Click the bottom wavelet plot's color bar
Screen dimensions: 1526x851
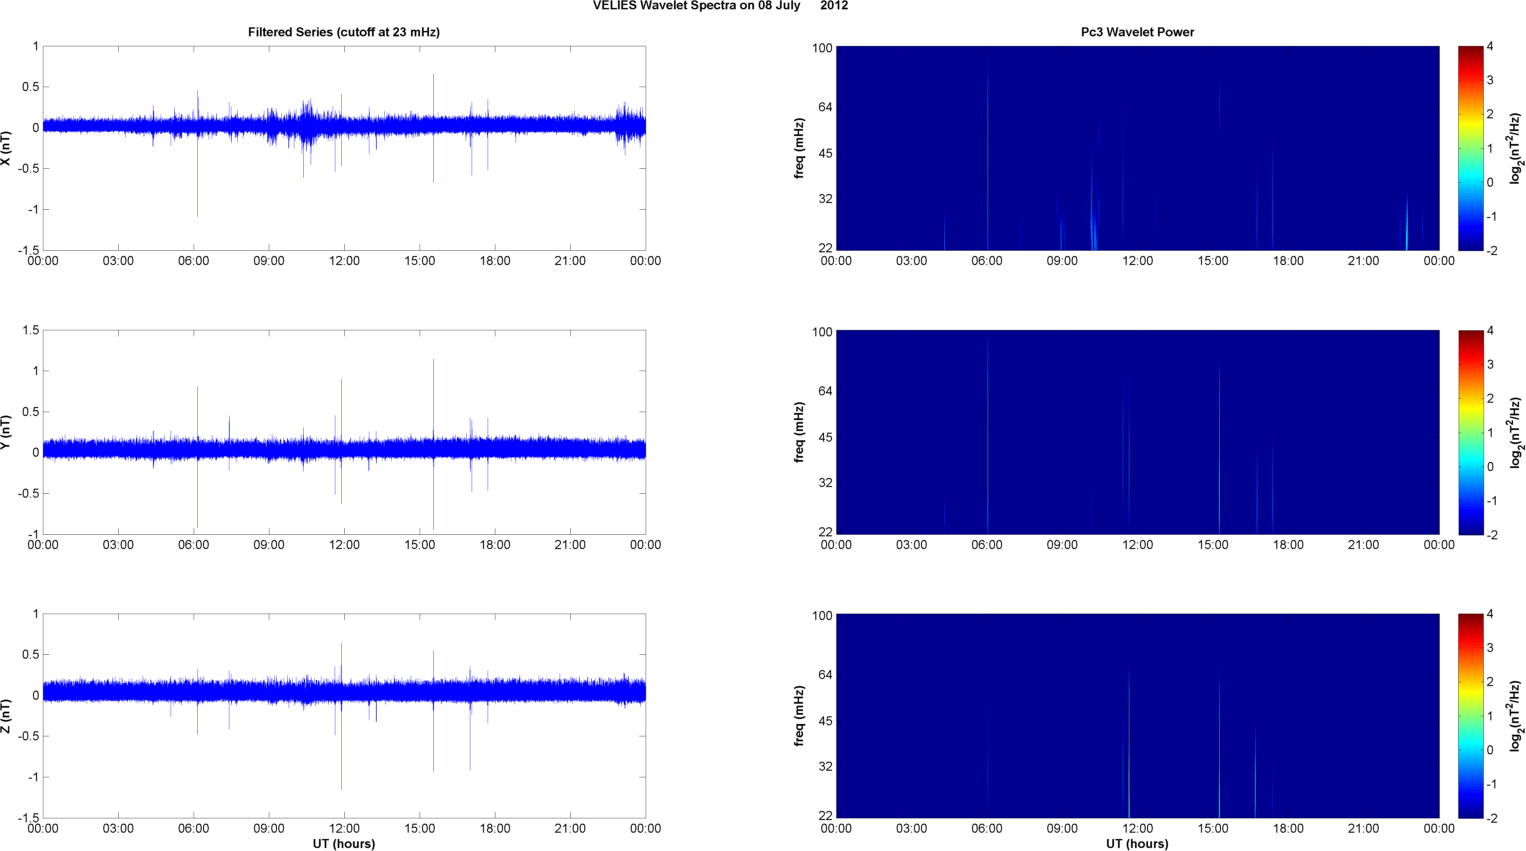[x=1470, y=716]
